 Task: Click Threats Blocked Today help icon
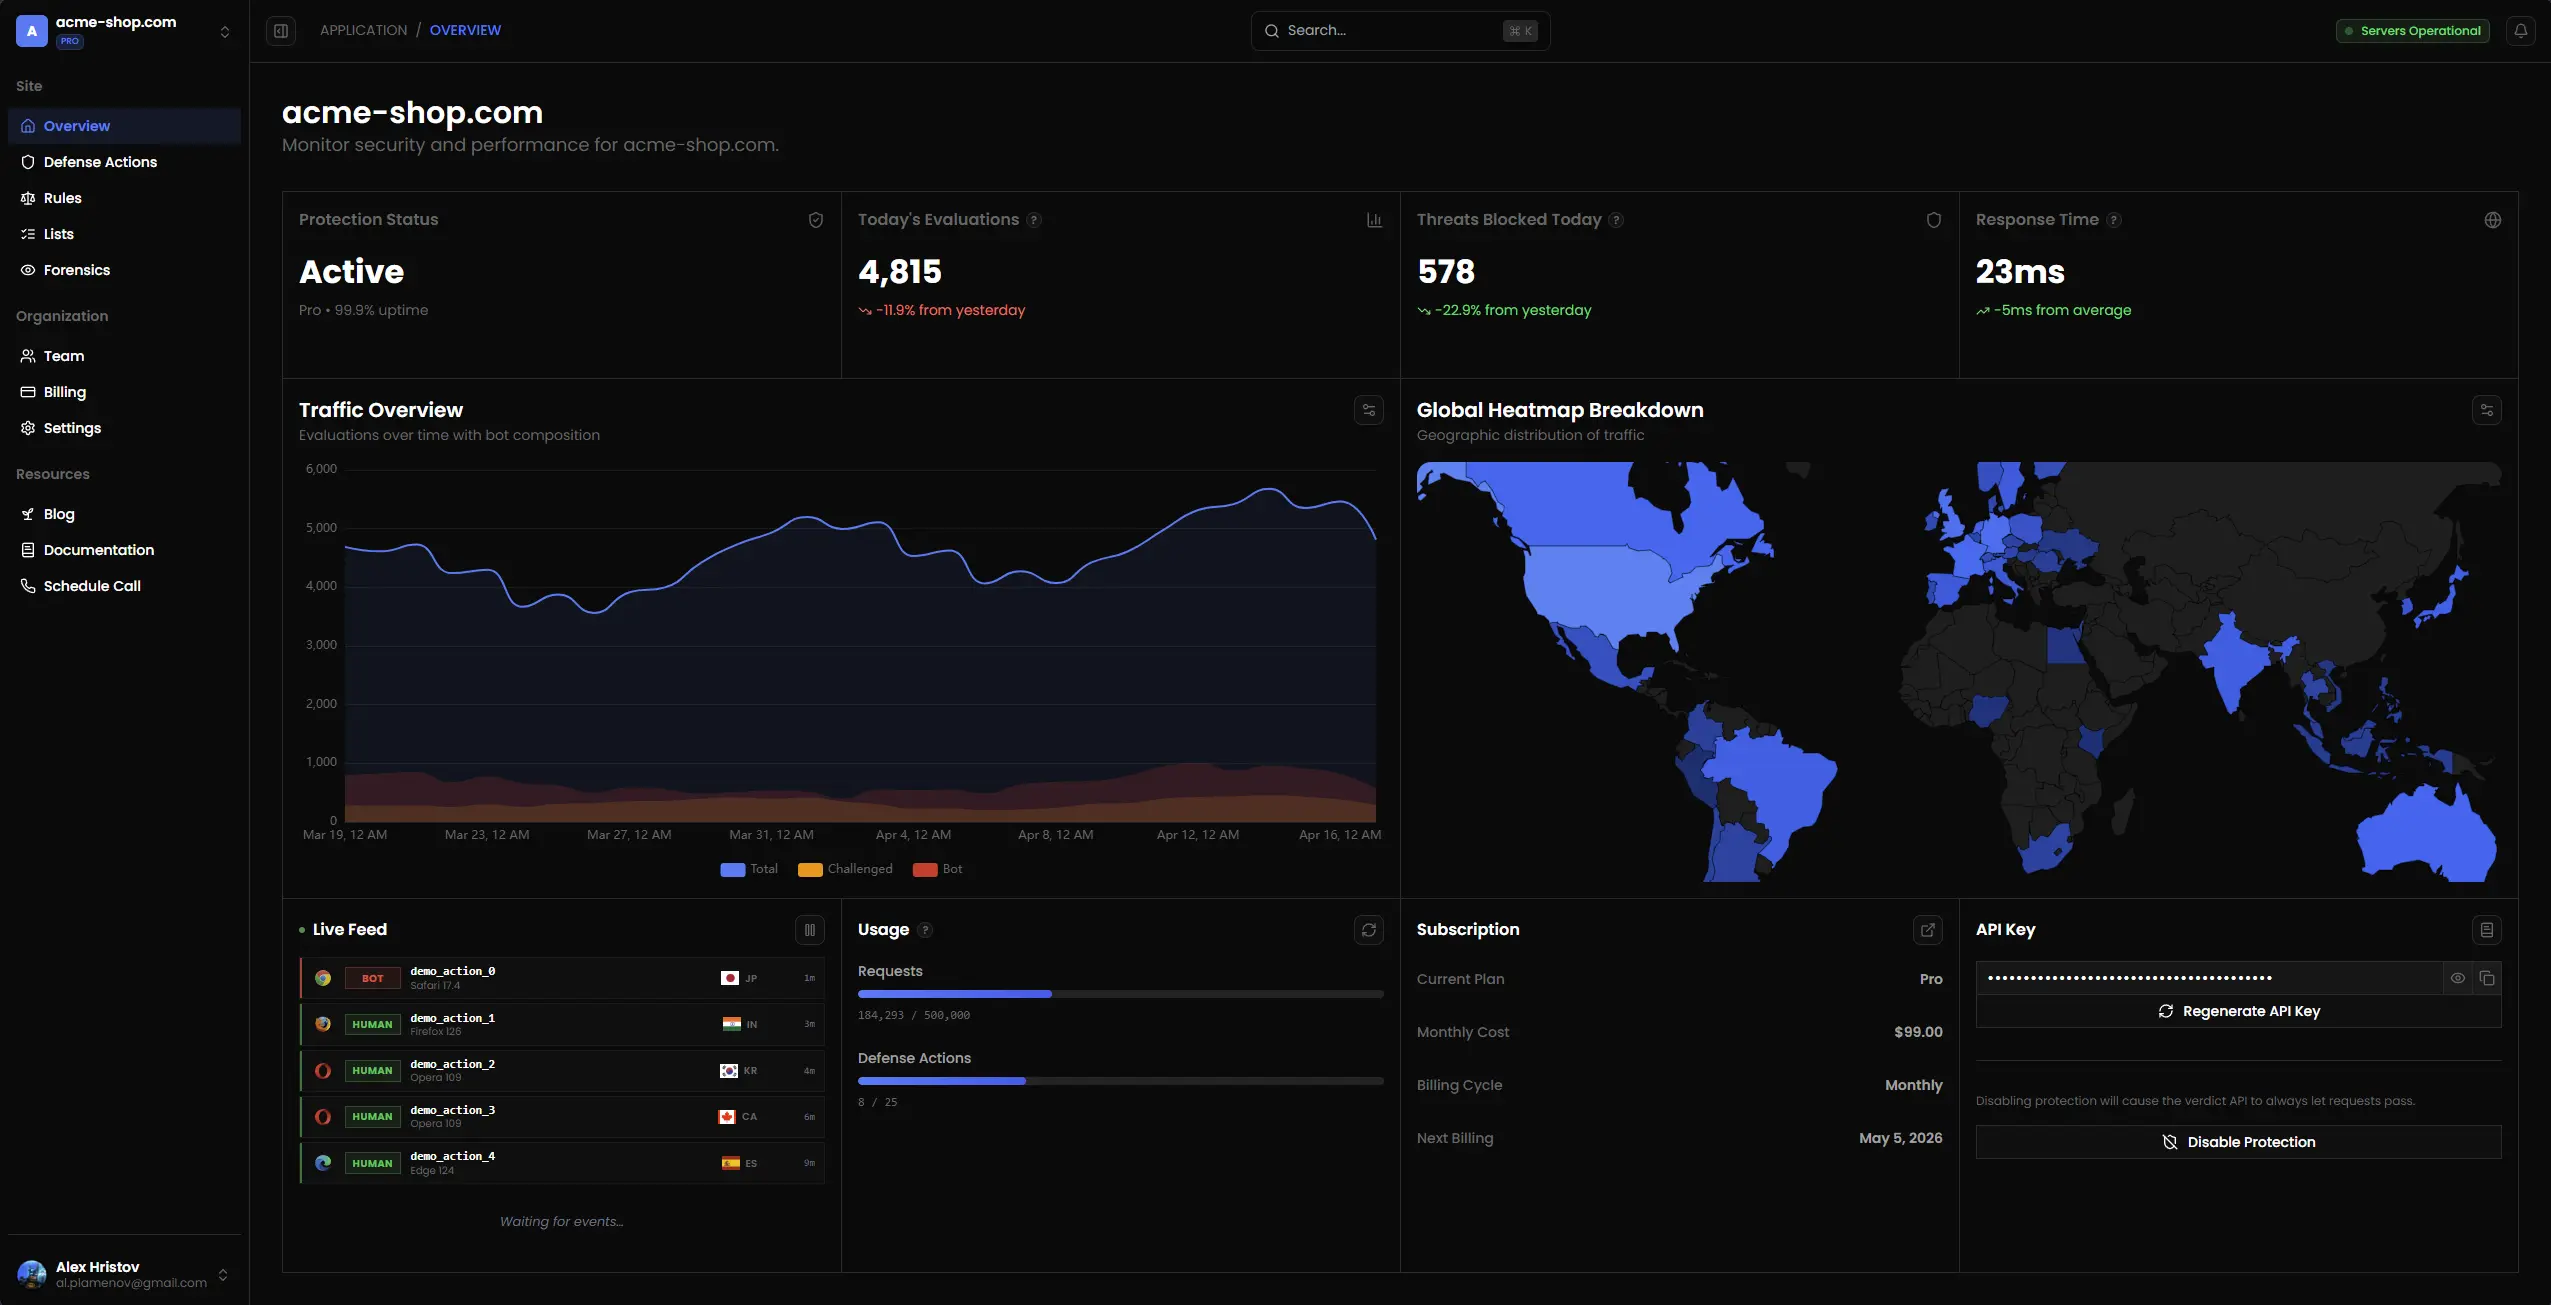(1616, 220)
